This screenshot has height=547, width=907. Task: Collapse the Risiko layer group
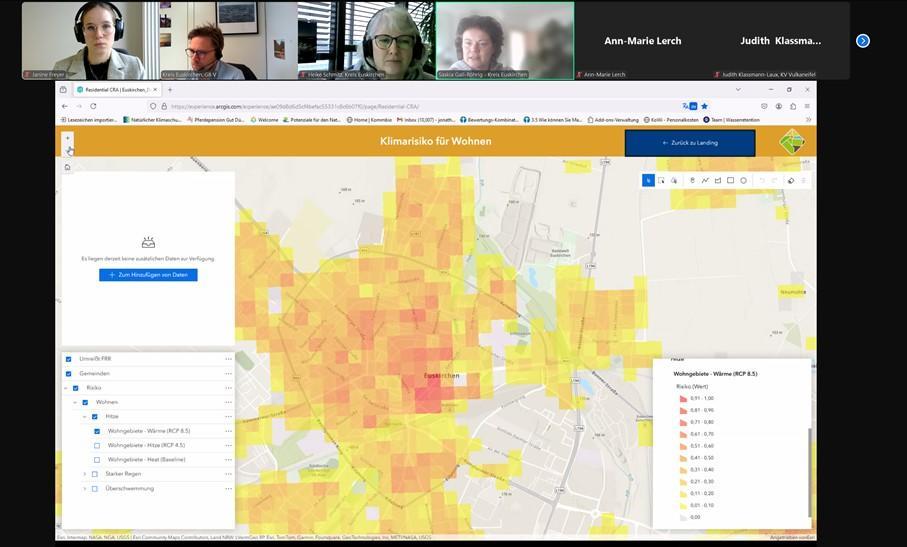65,388
